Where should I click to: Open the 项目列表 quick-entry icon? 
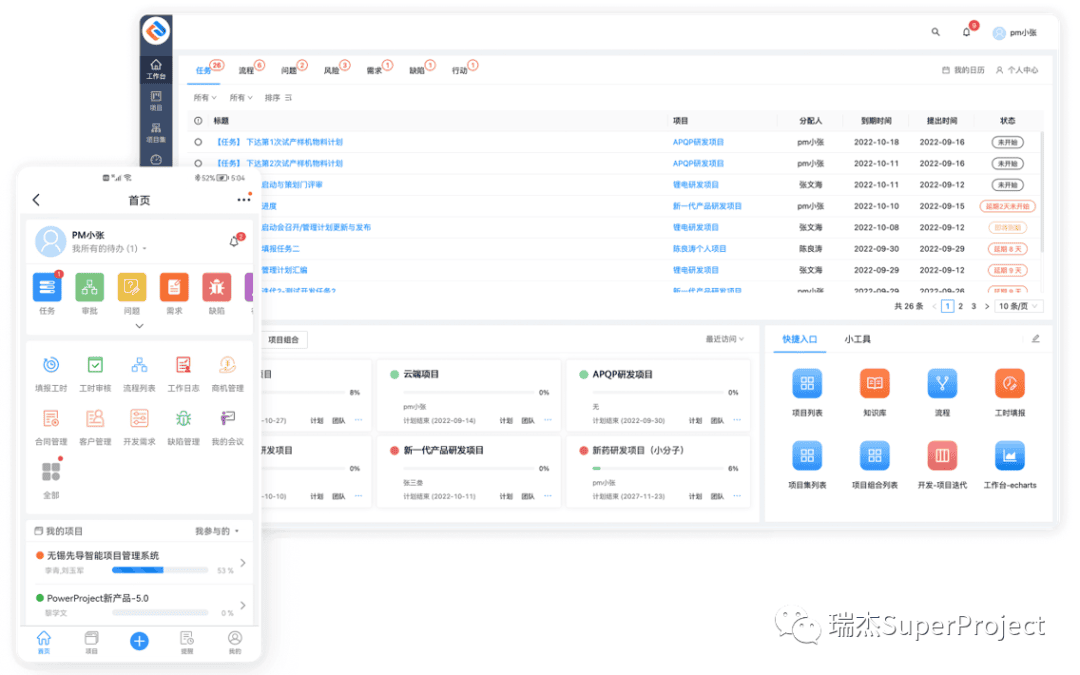coord(807,384)
